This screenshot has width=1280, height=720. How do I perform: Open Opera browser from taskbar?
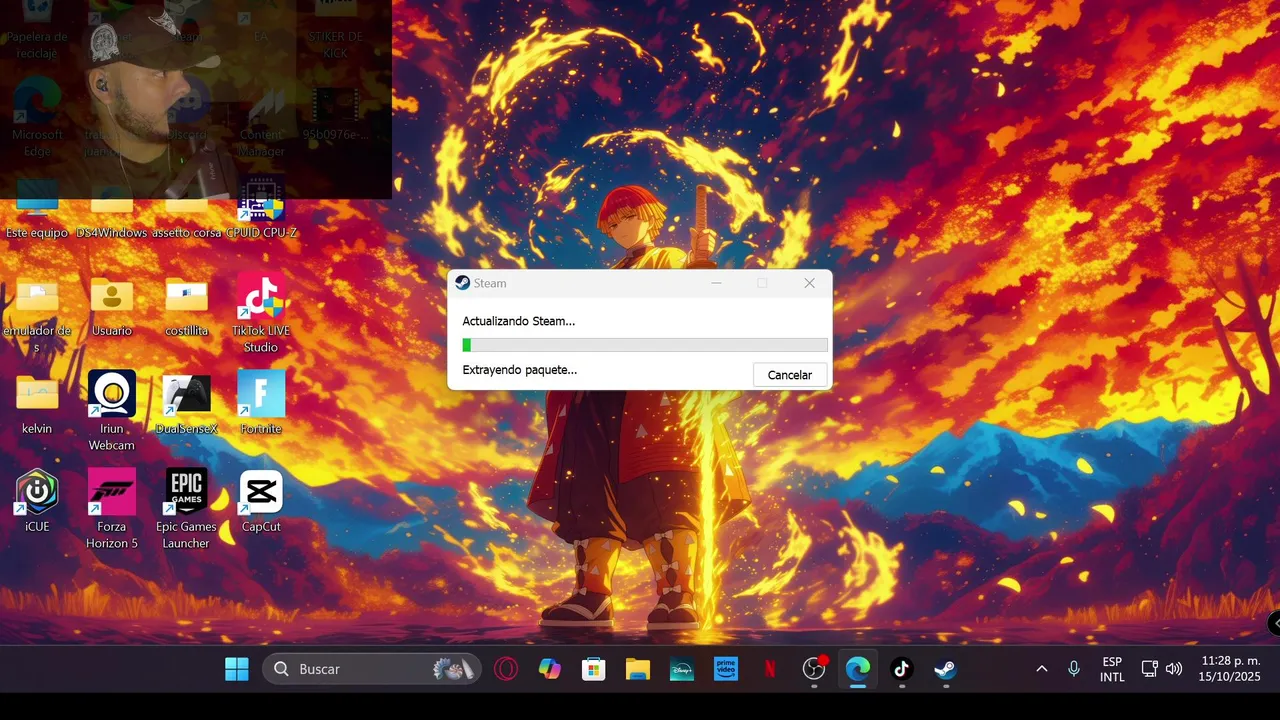pyautogui.click(x=506, y=669)
